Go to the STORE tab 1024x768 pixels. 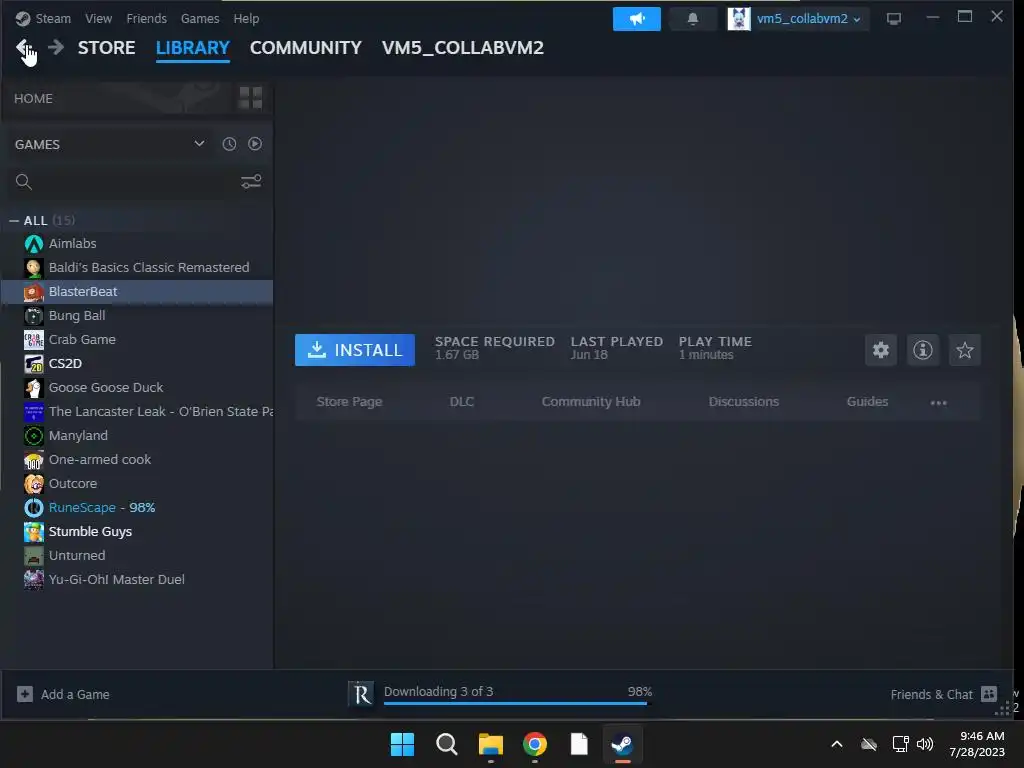click(x=106, y=48)
